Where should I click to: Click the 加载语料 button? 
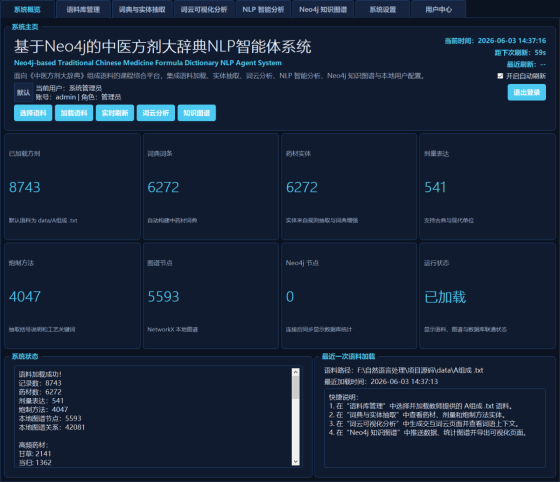(74, 113)
